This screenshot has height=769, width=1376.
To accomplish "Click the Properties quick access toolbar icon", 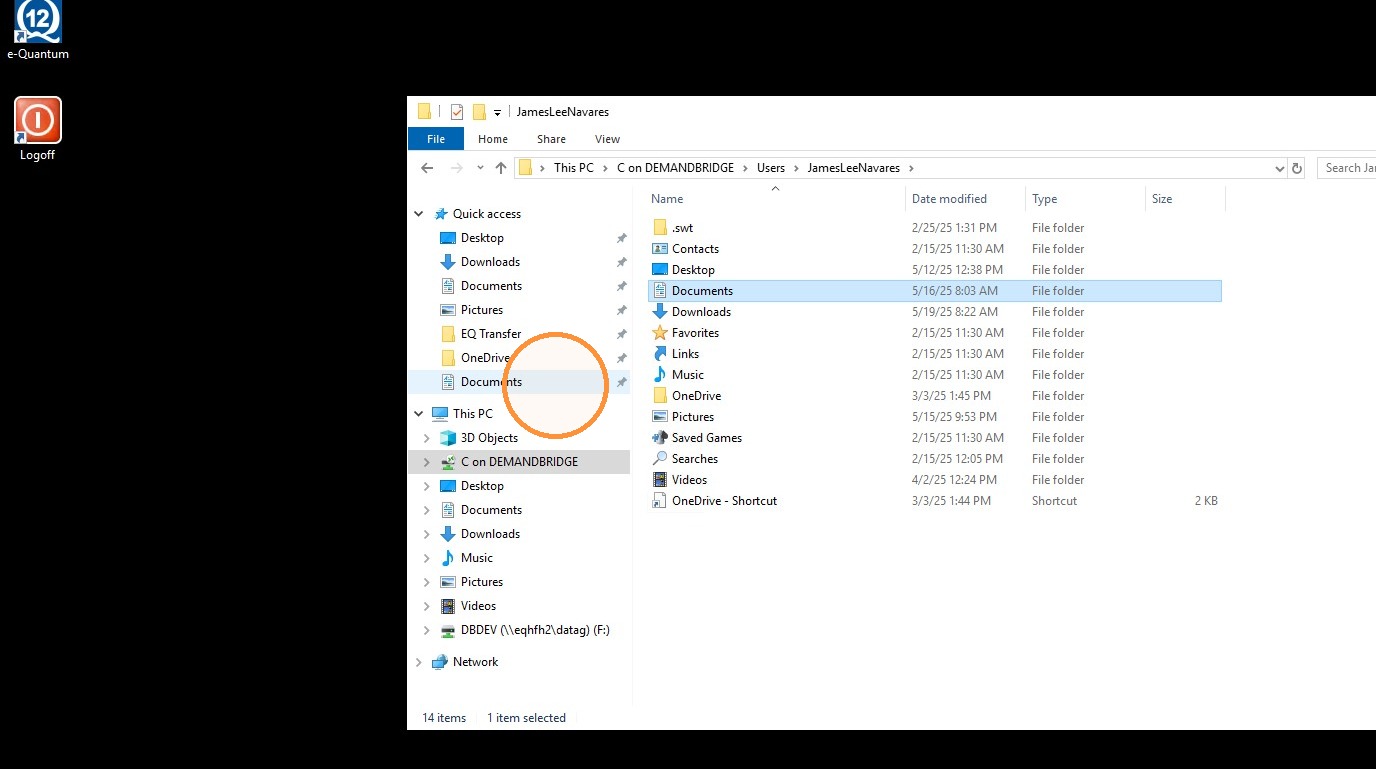I will (457, 112).
